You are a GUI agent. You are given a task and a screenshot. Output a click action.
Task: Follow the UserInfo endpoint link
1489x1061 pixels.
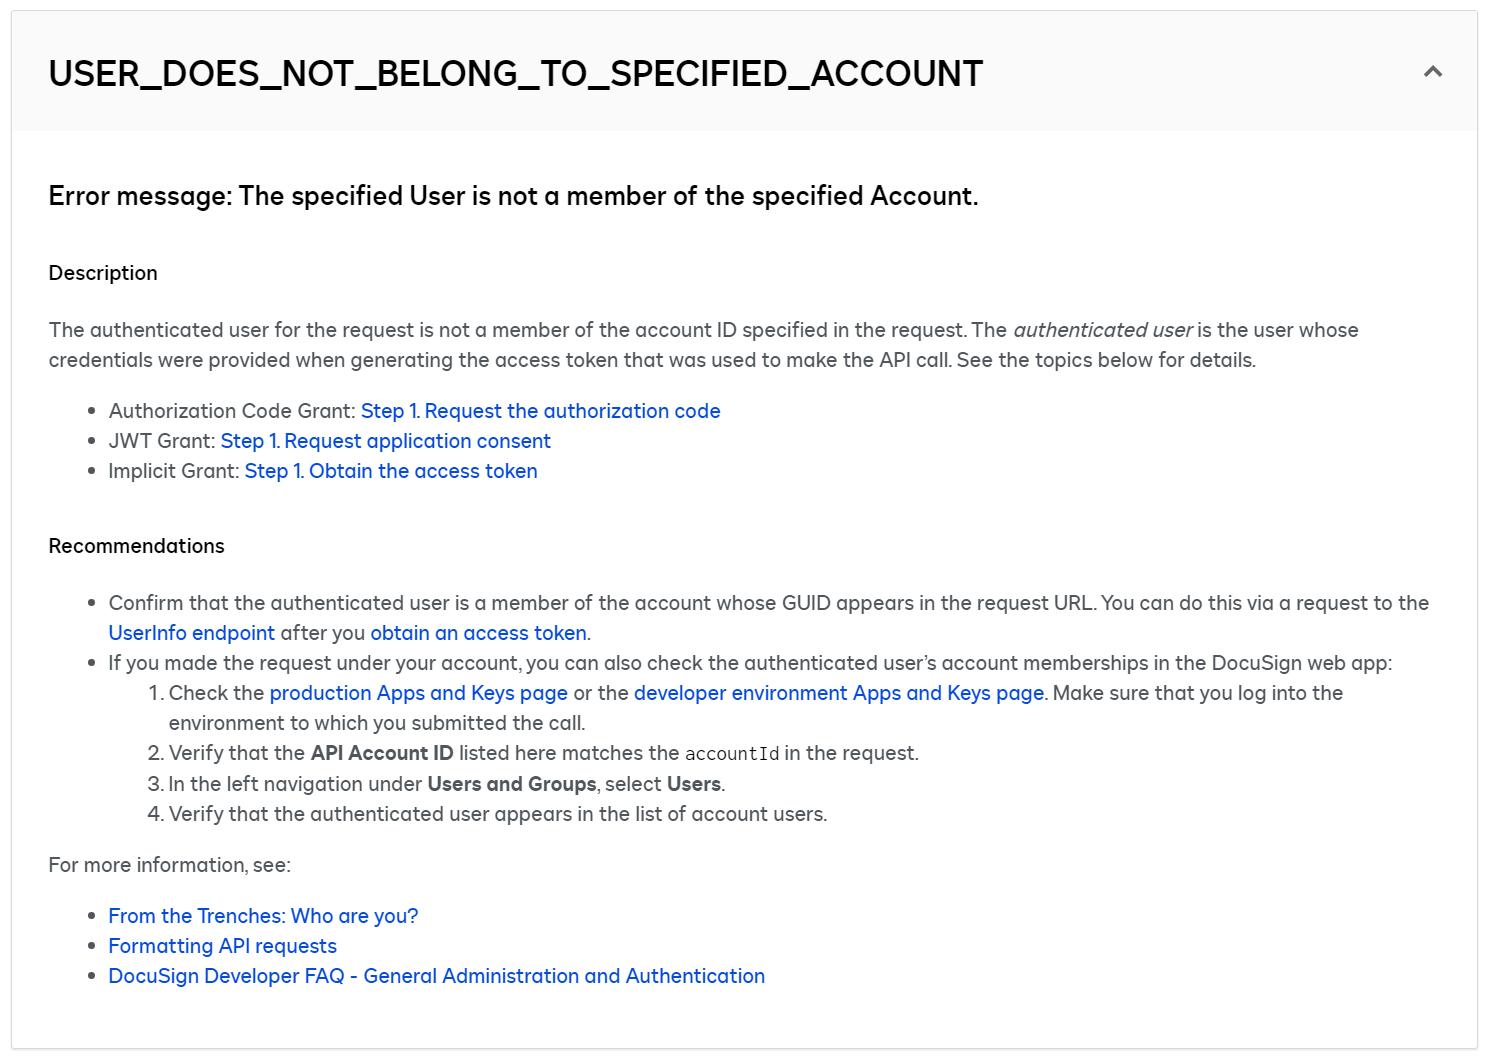[191, 633]
